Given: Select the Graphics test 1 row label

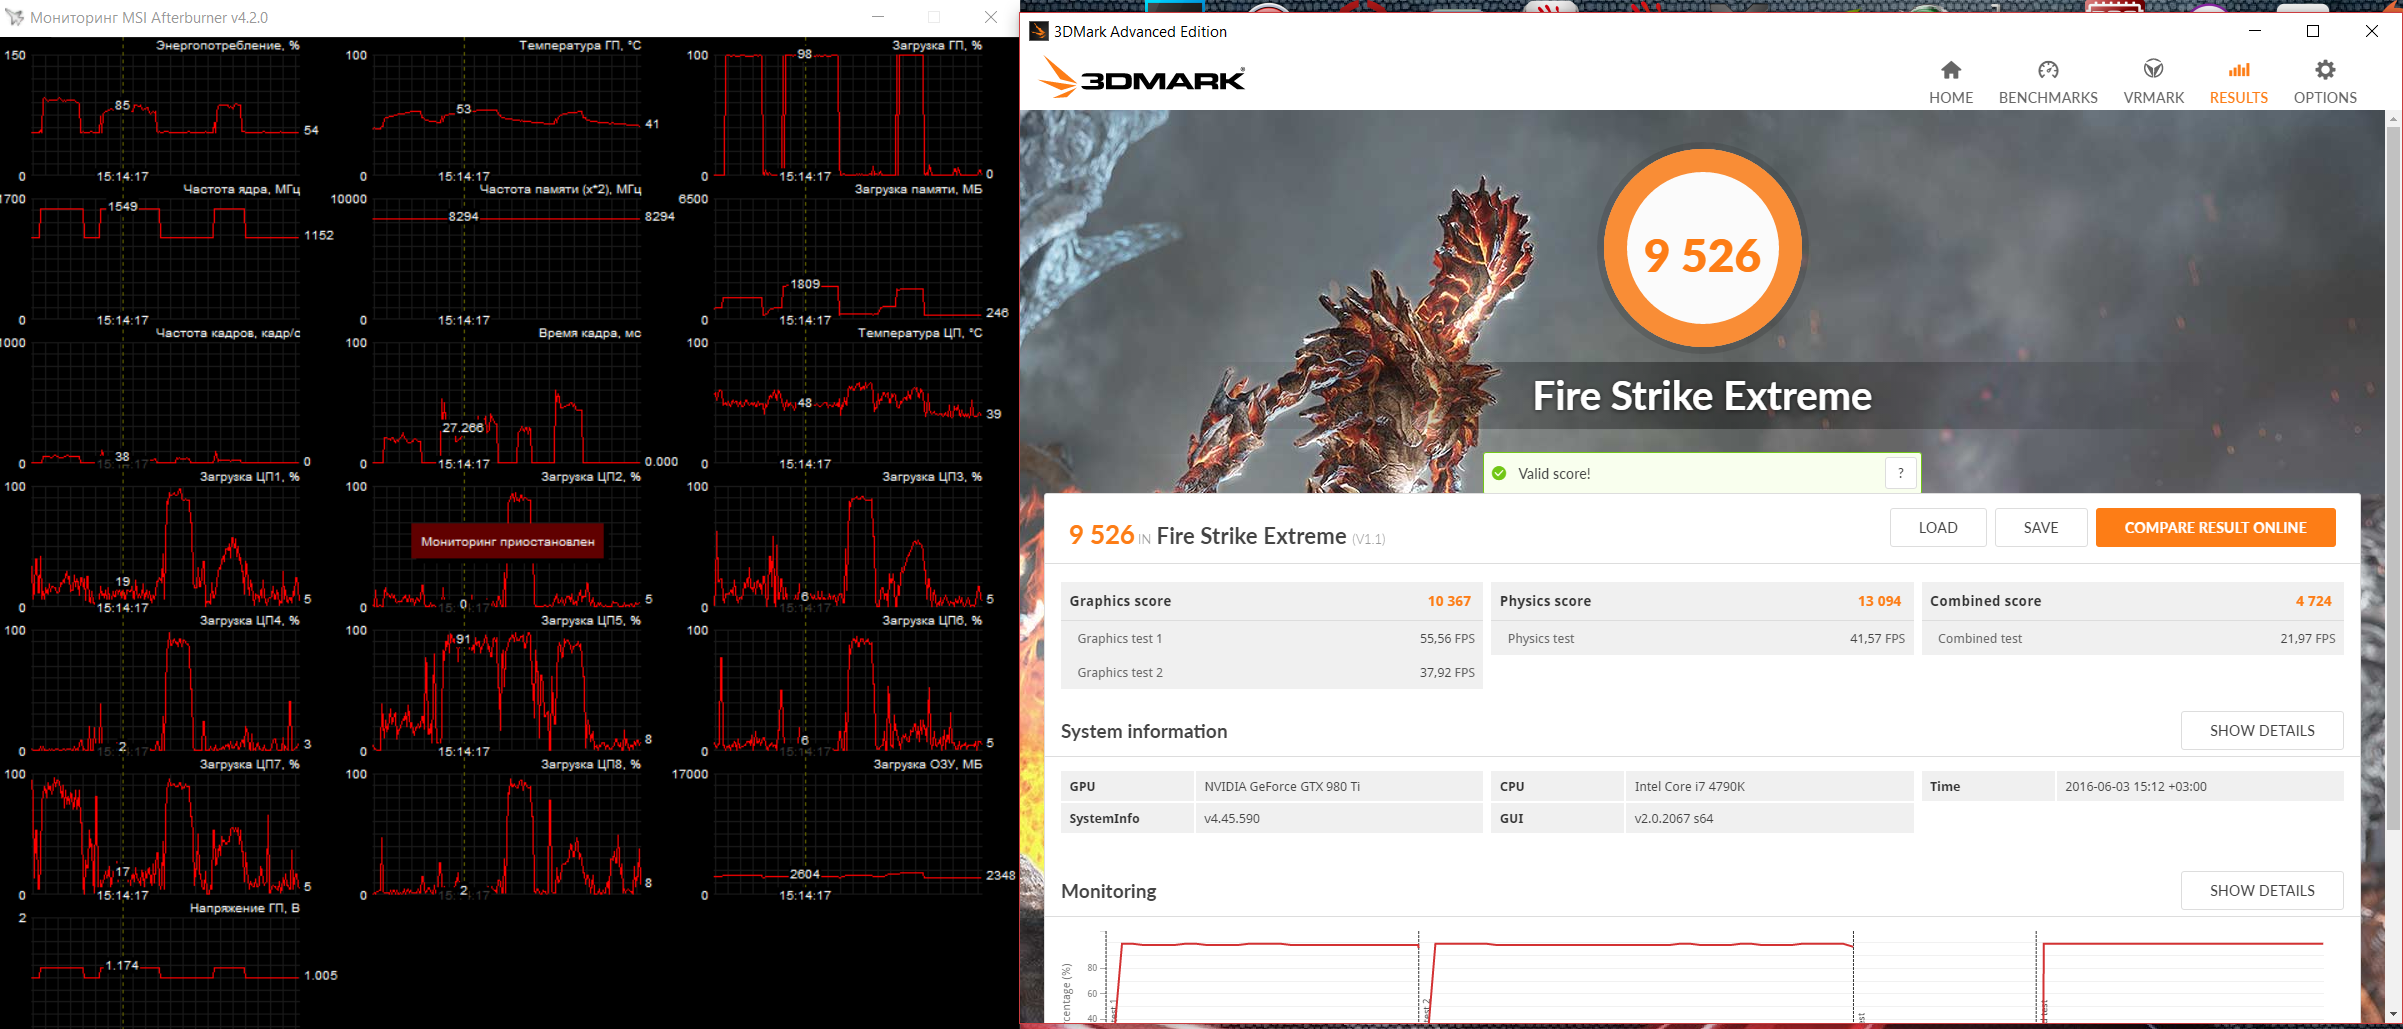Looking at the screenshot, I should [x=1119, y=639].
